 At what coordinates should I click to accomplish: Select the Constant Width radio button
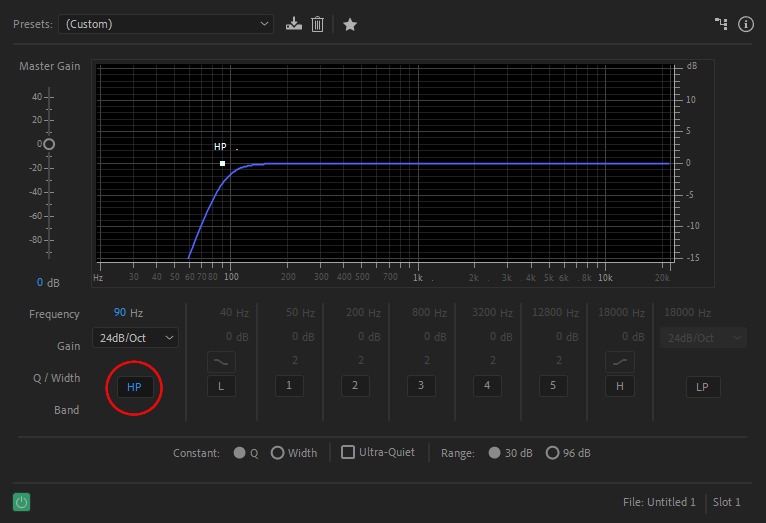277,453
